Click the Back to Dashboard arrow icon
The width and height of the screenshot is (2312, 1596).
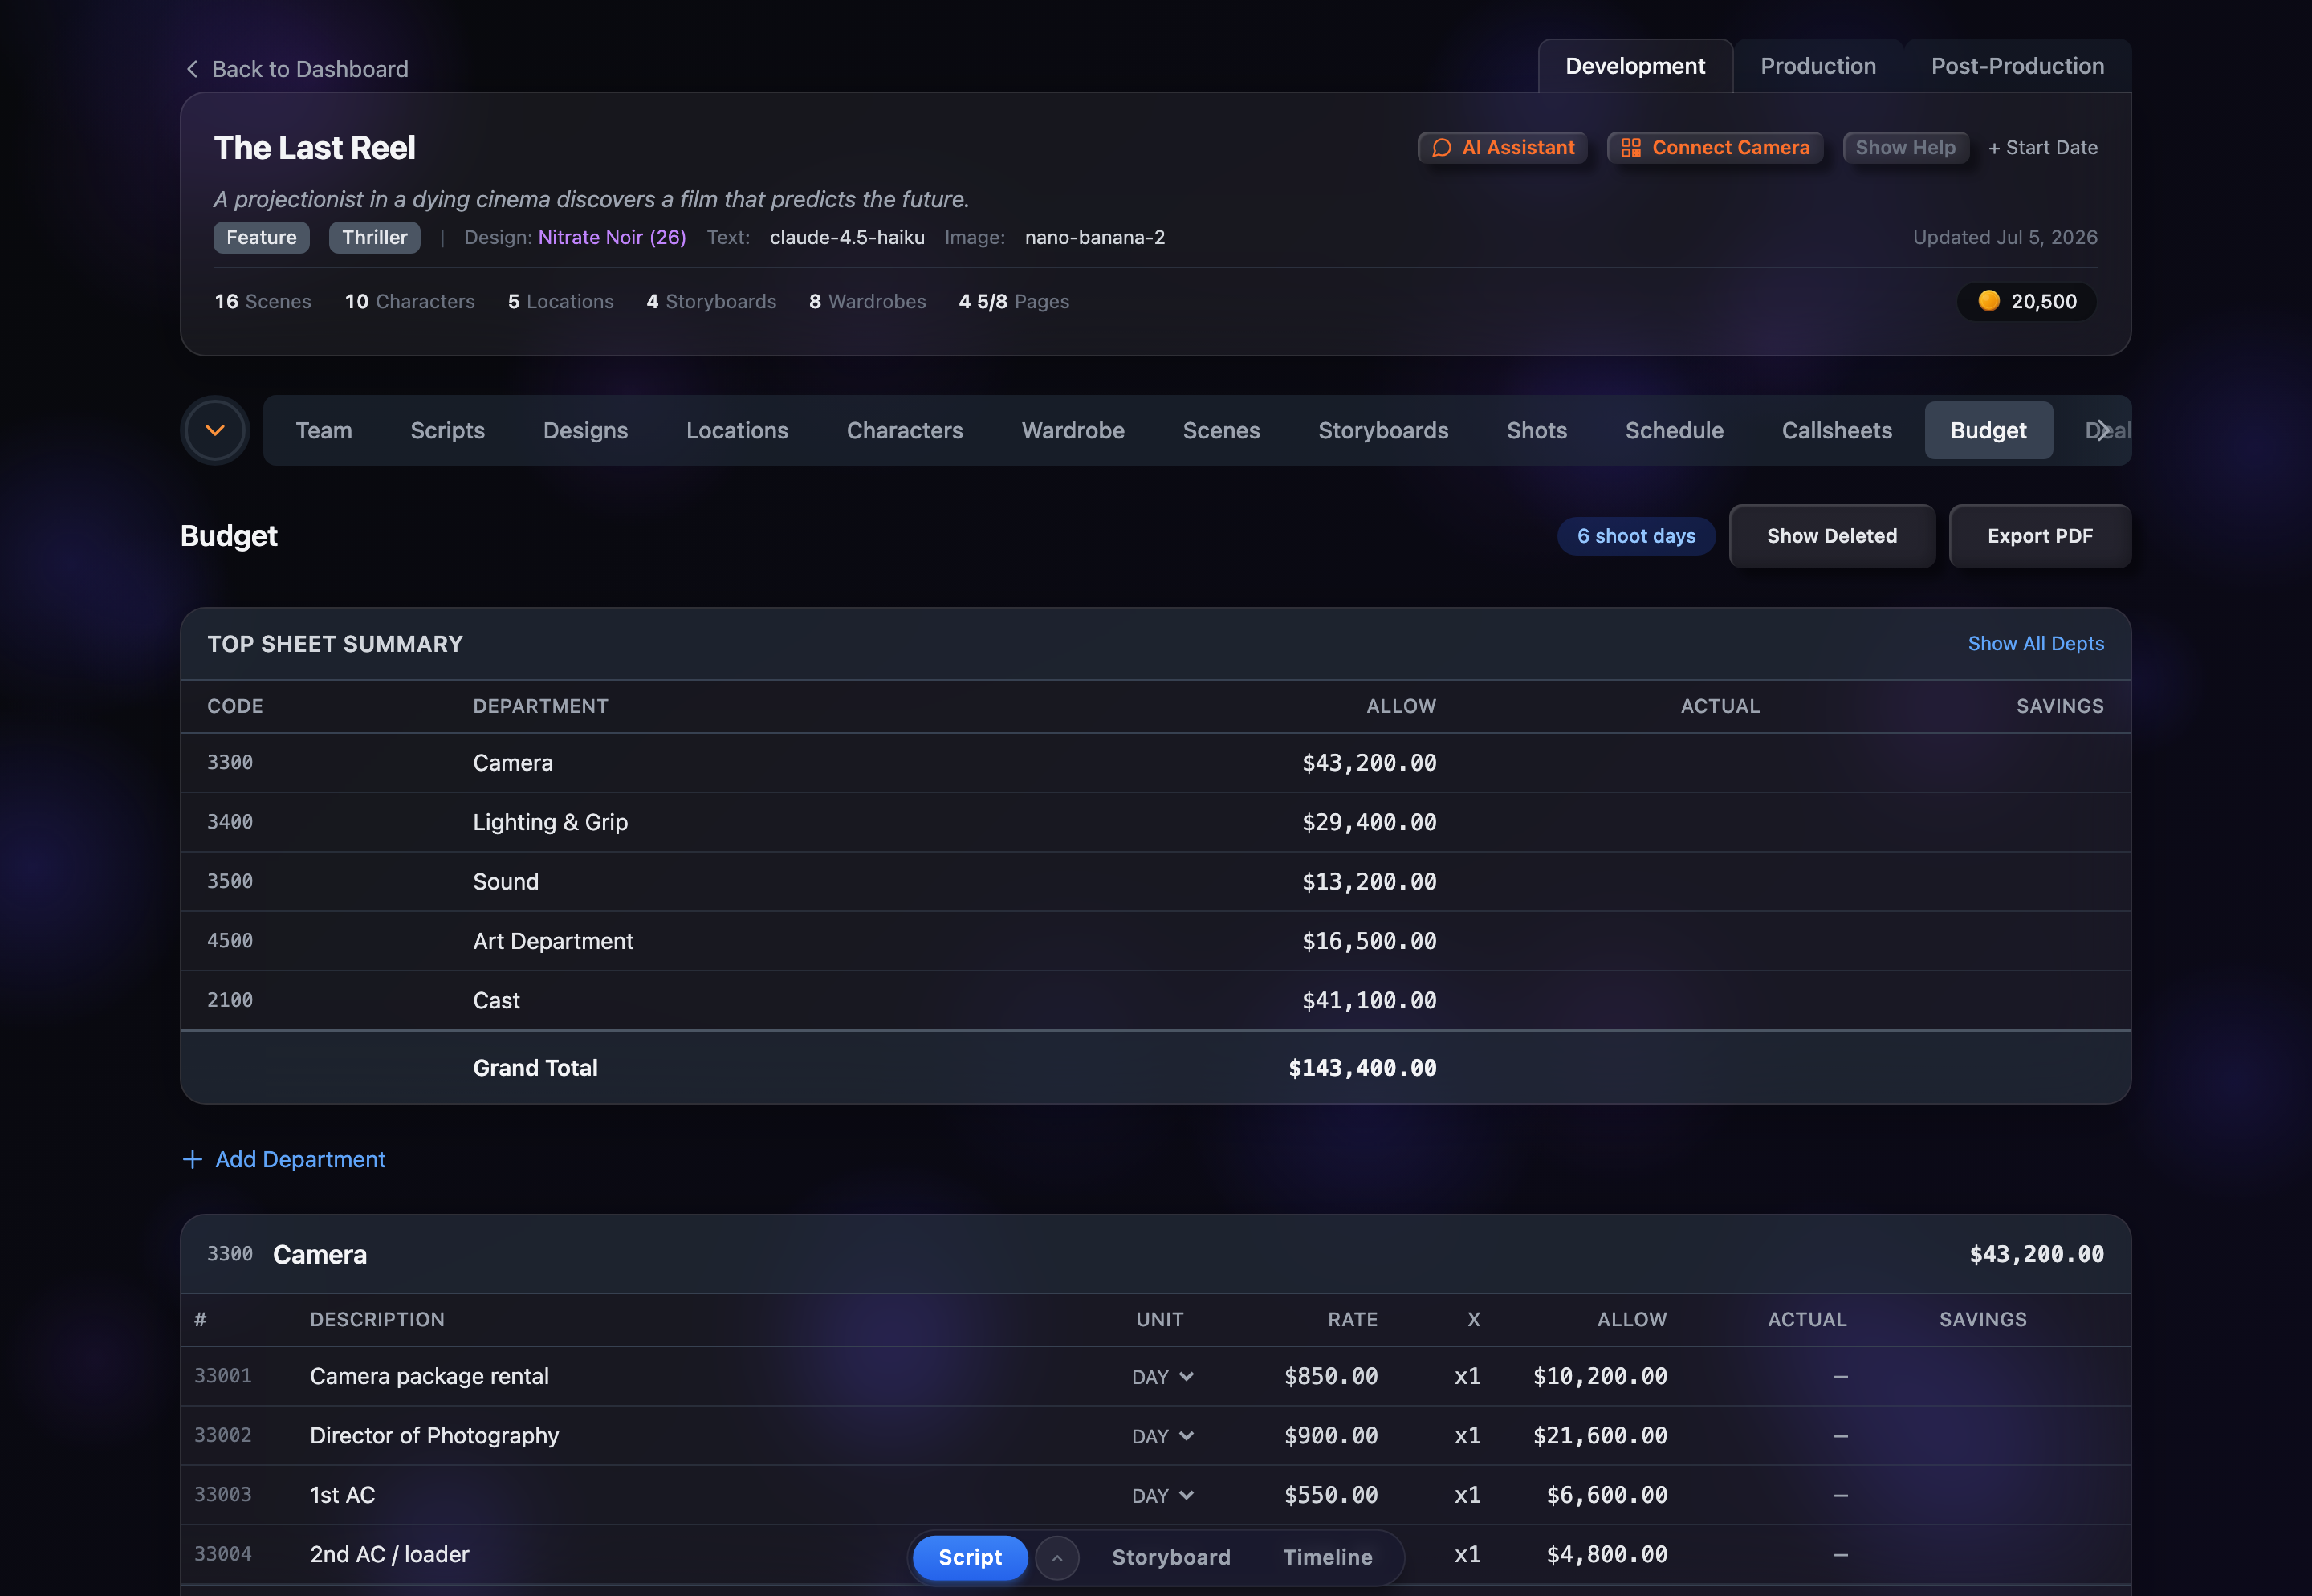[192, 69]
